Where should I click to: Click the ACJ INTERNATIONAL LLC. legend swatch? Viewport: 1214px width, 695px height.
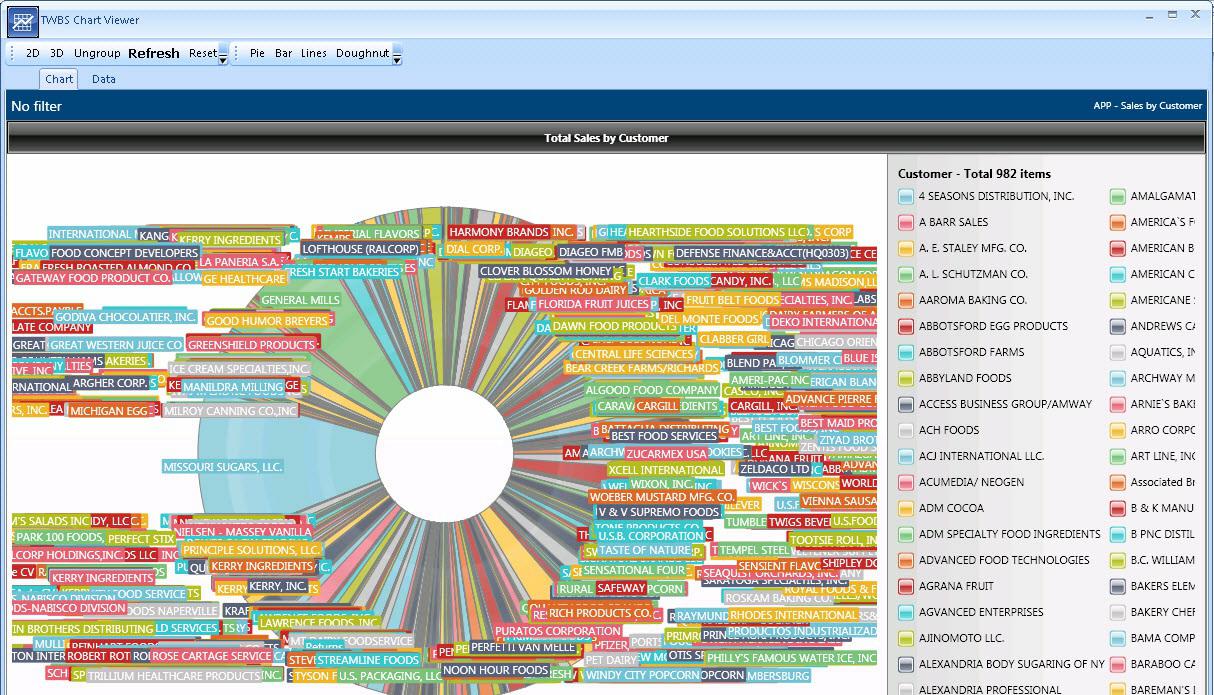click(x=906, y=457)
